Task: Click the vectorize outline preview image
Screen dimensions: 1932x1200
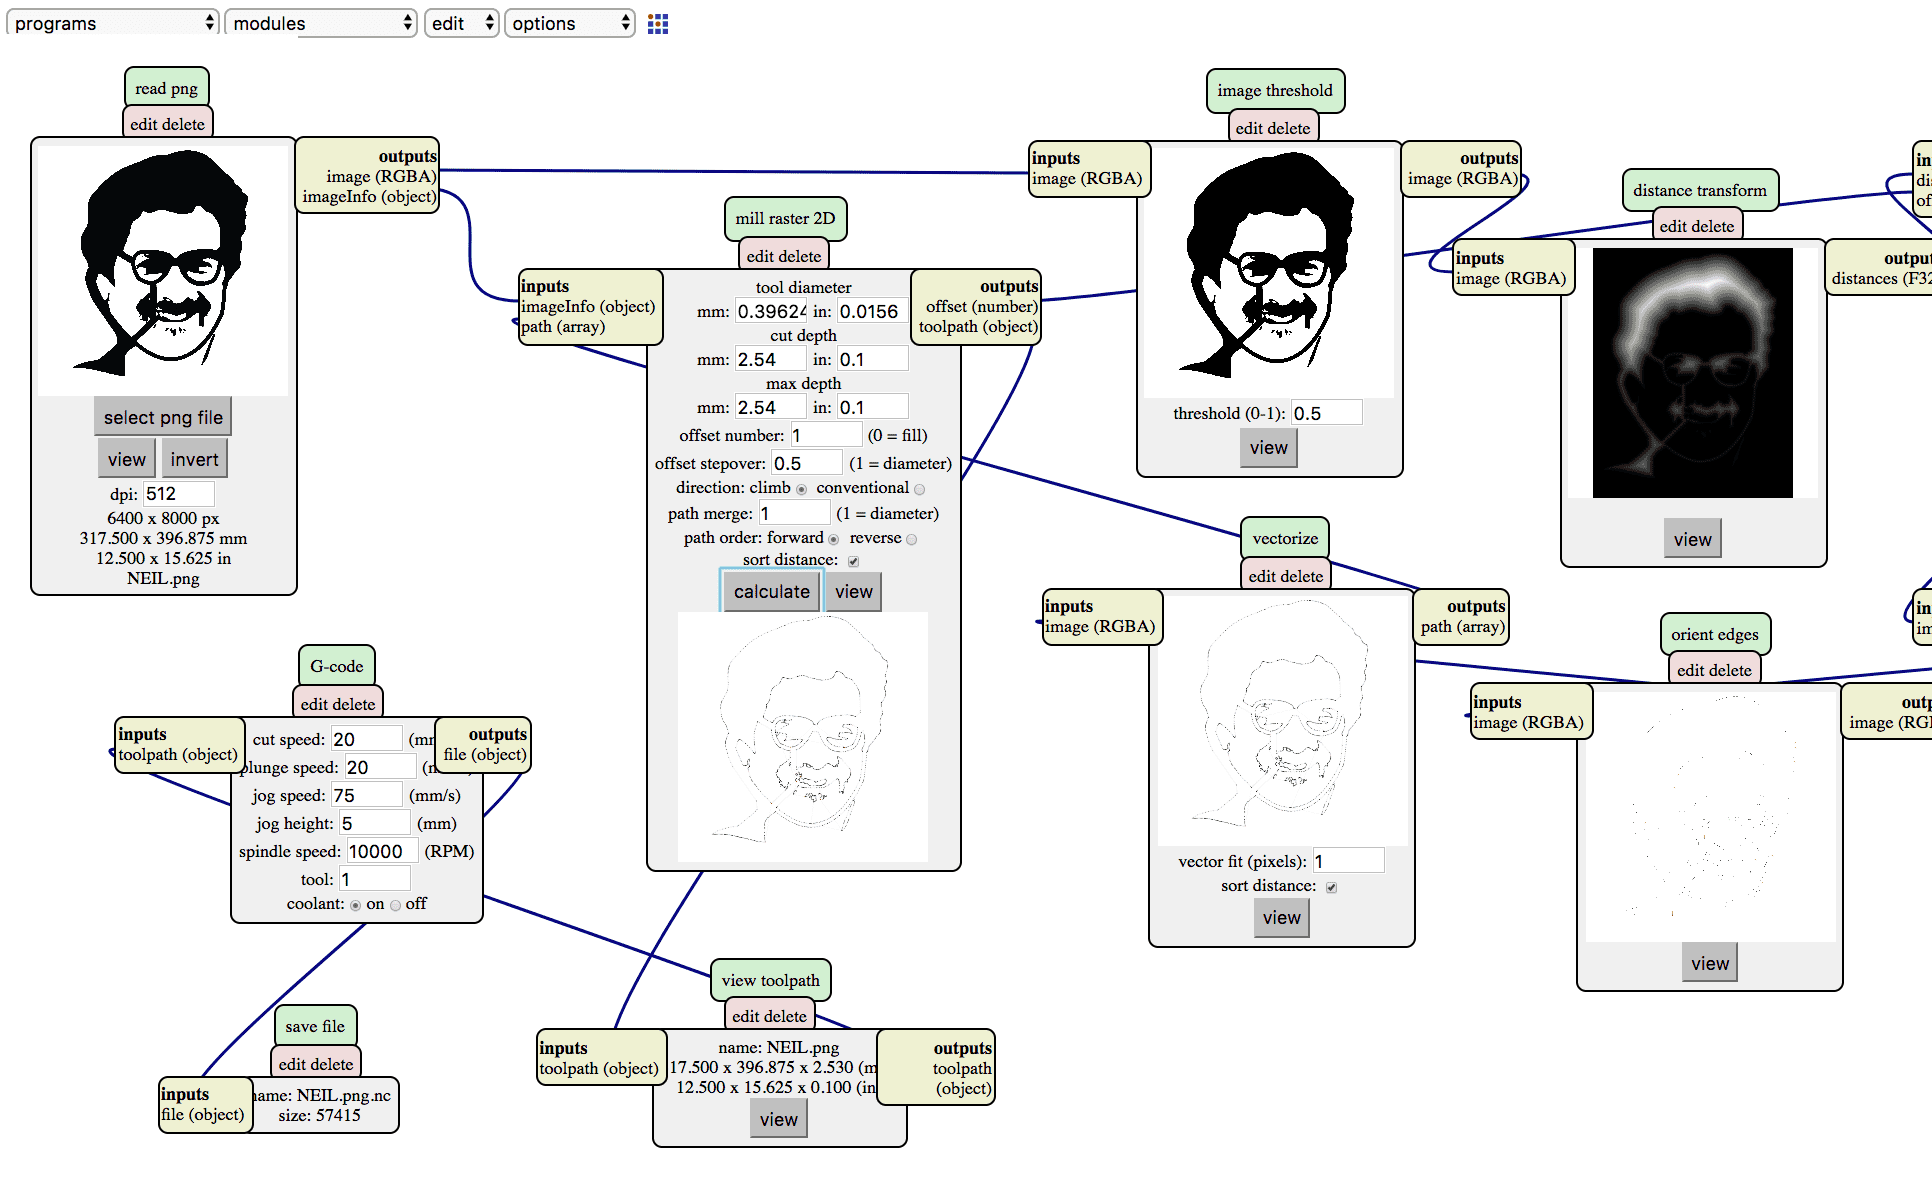Action: click(1282, 720)
